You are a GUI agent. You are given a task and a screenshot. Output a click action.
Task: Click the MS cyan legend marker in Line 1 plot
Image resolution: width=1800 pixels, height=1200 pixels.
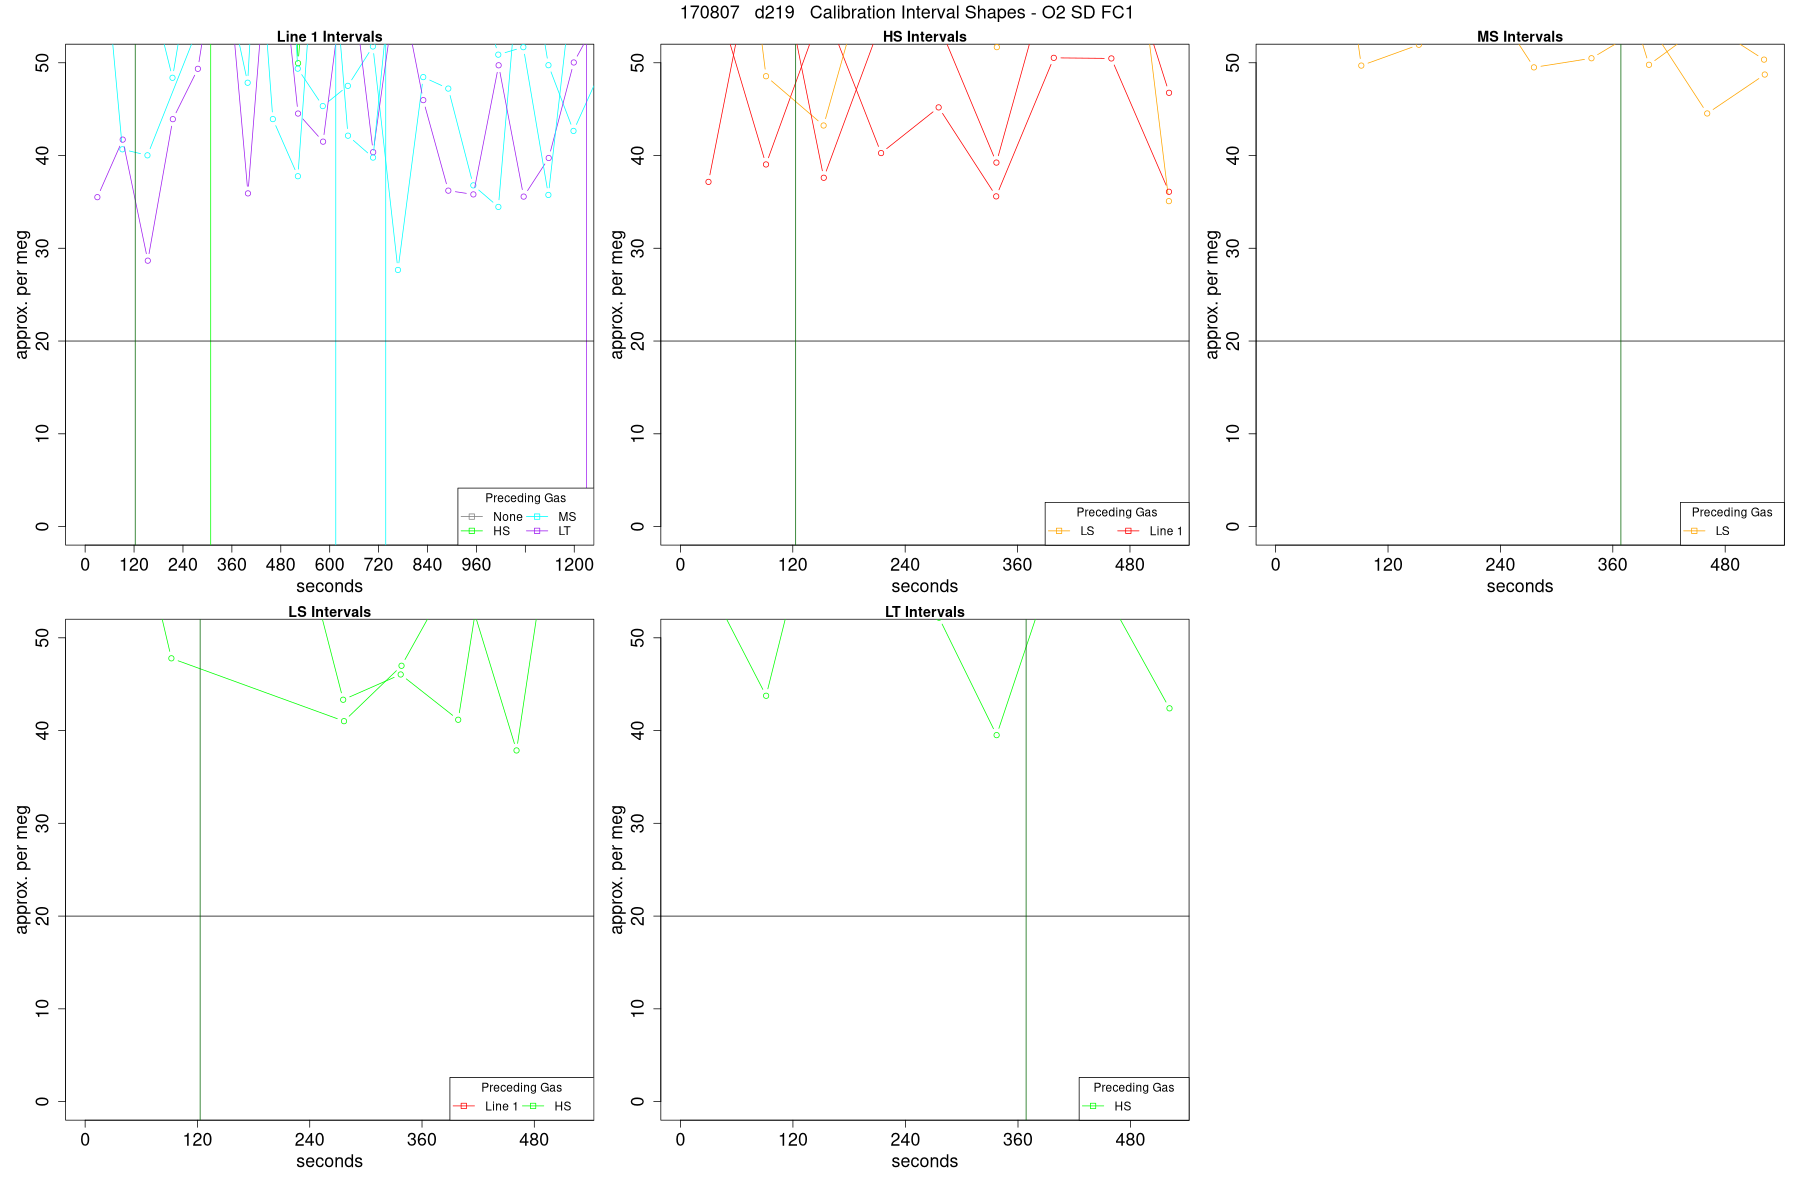click(538, 517)
